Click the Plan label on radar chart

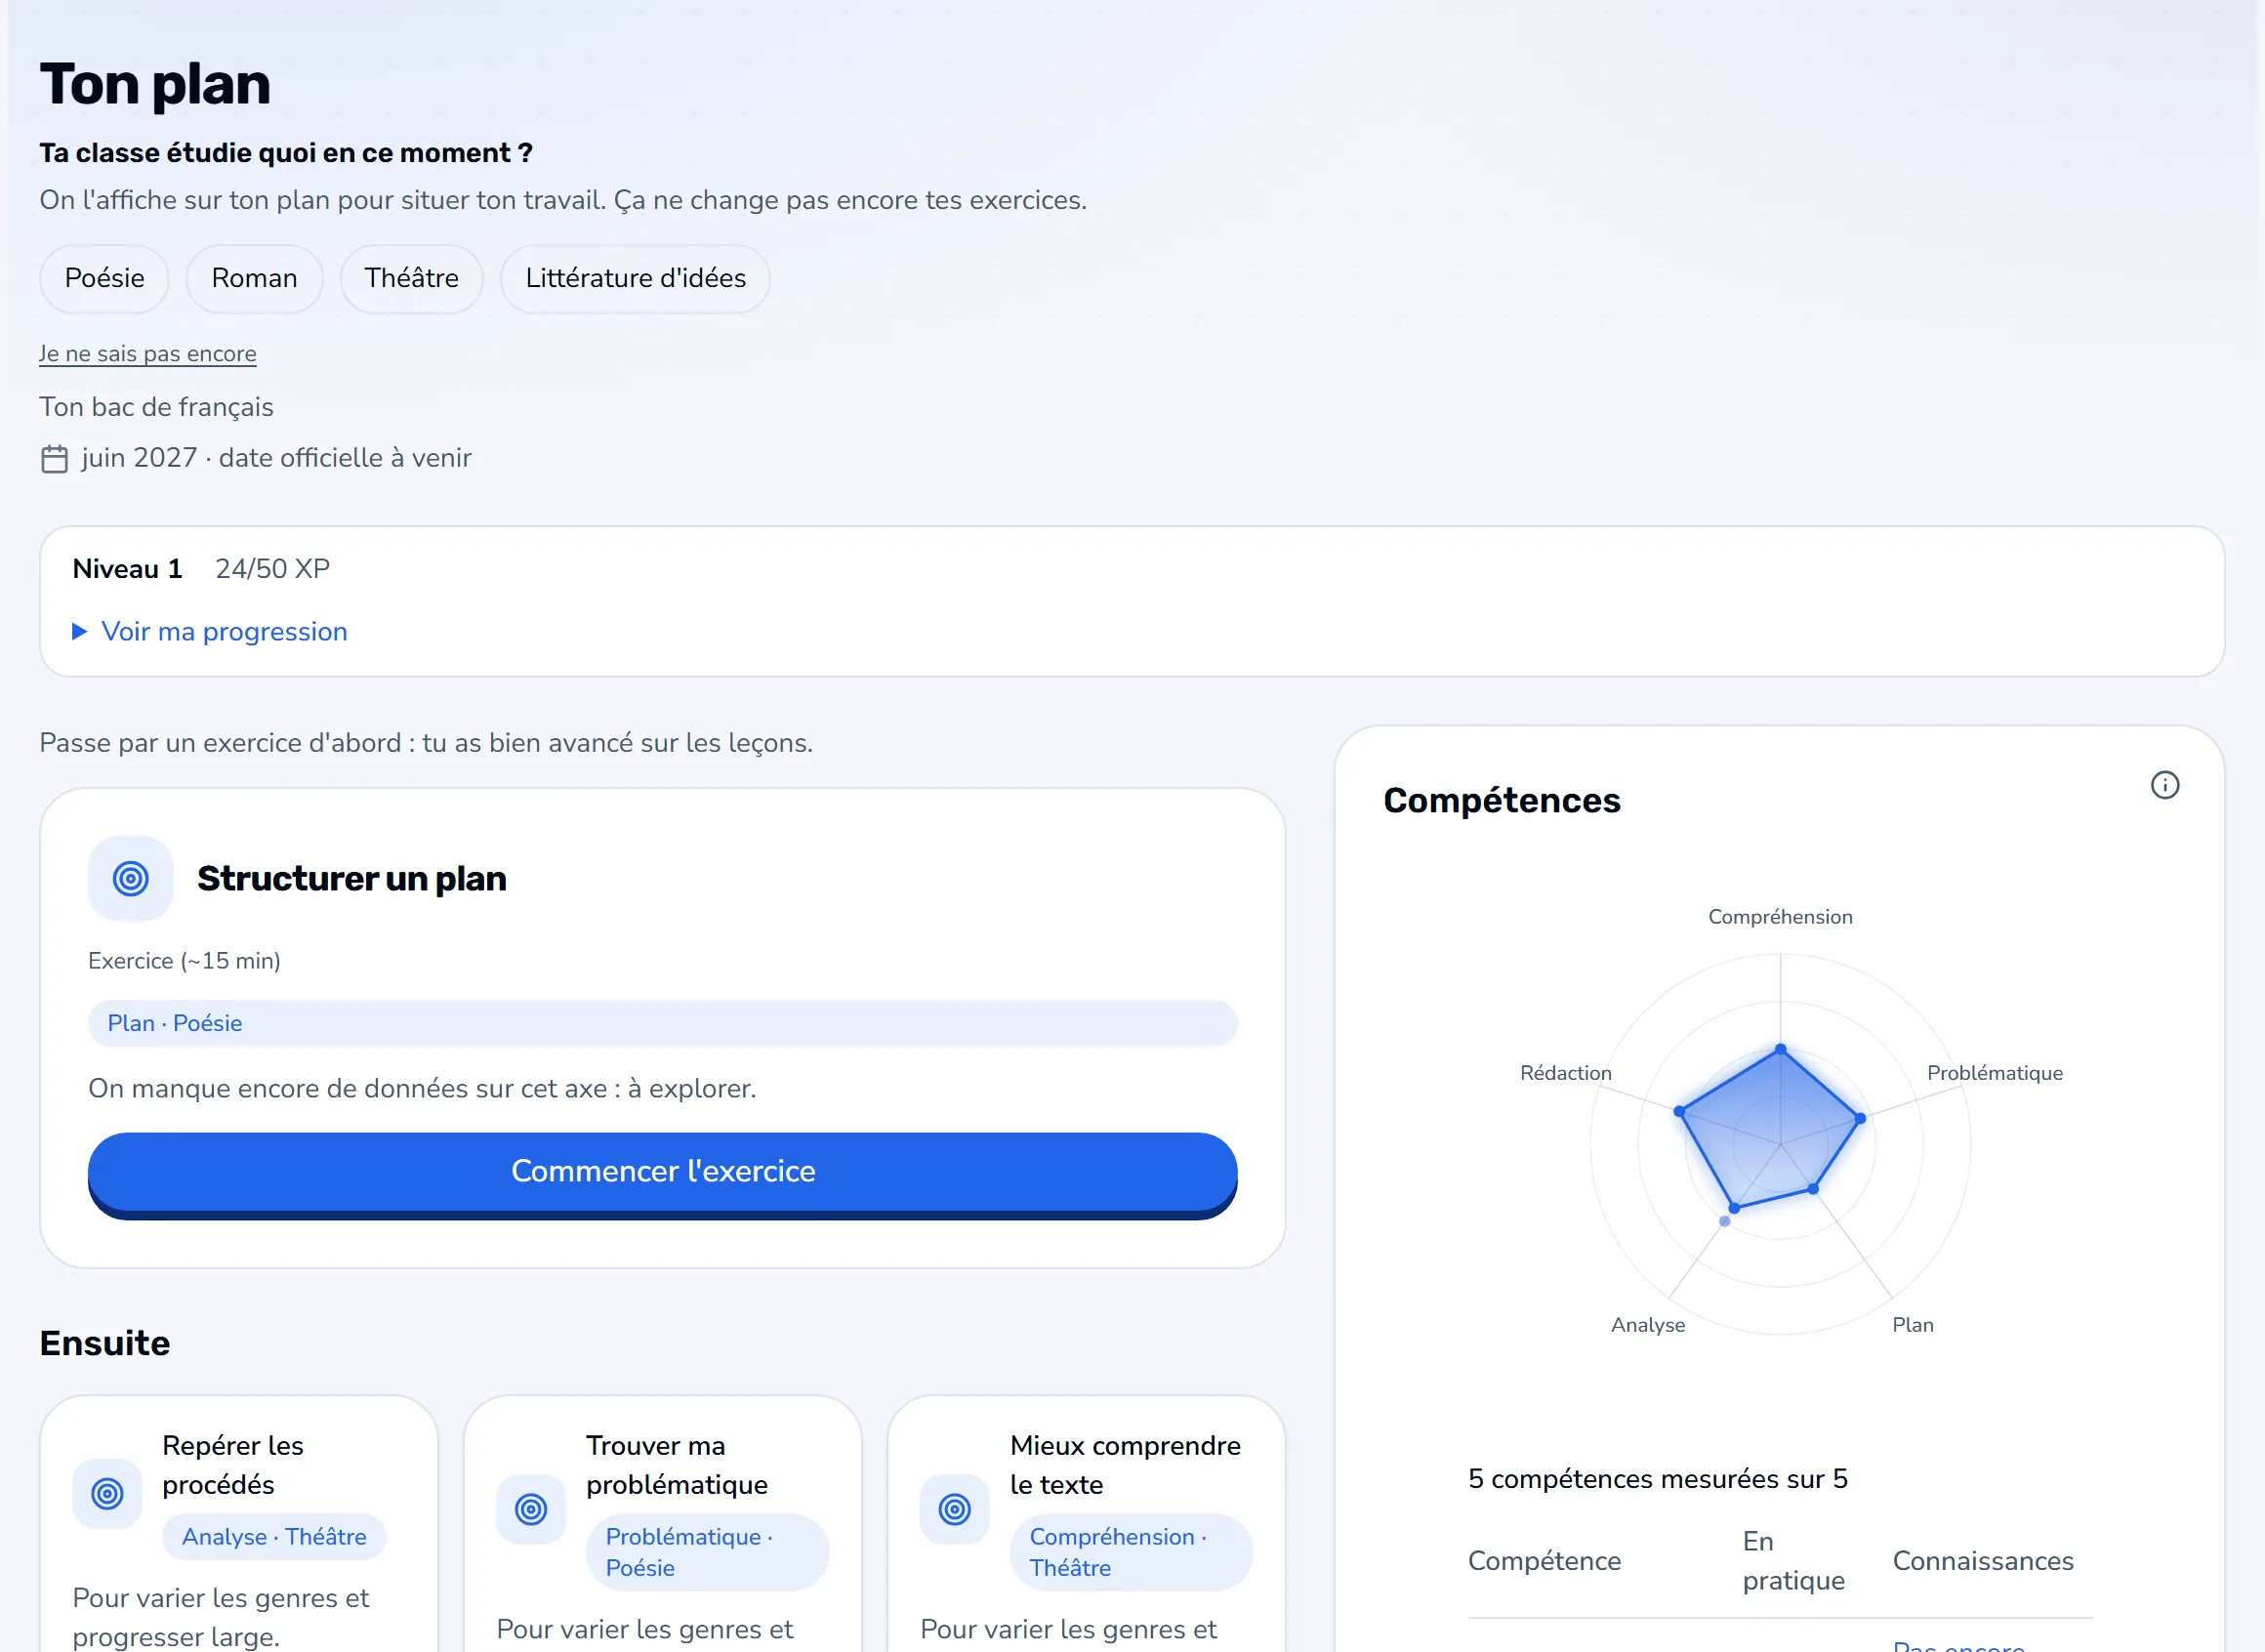point(1912,1324)
